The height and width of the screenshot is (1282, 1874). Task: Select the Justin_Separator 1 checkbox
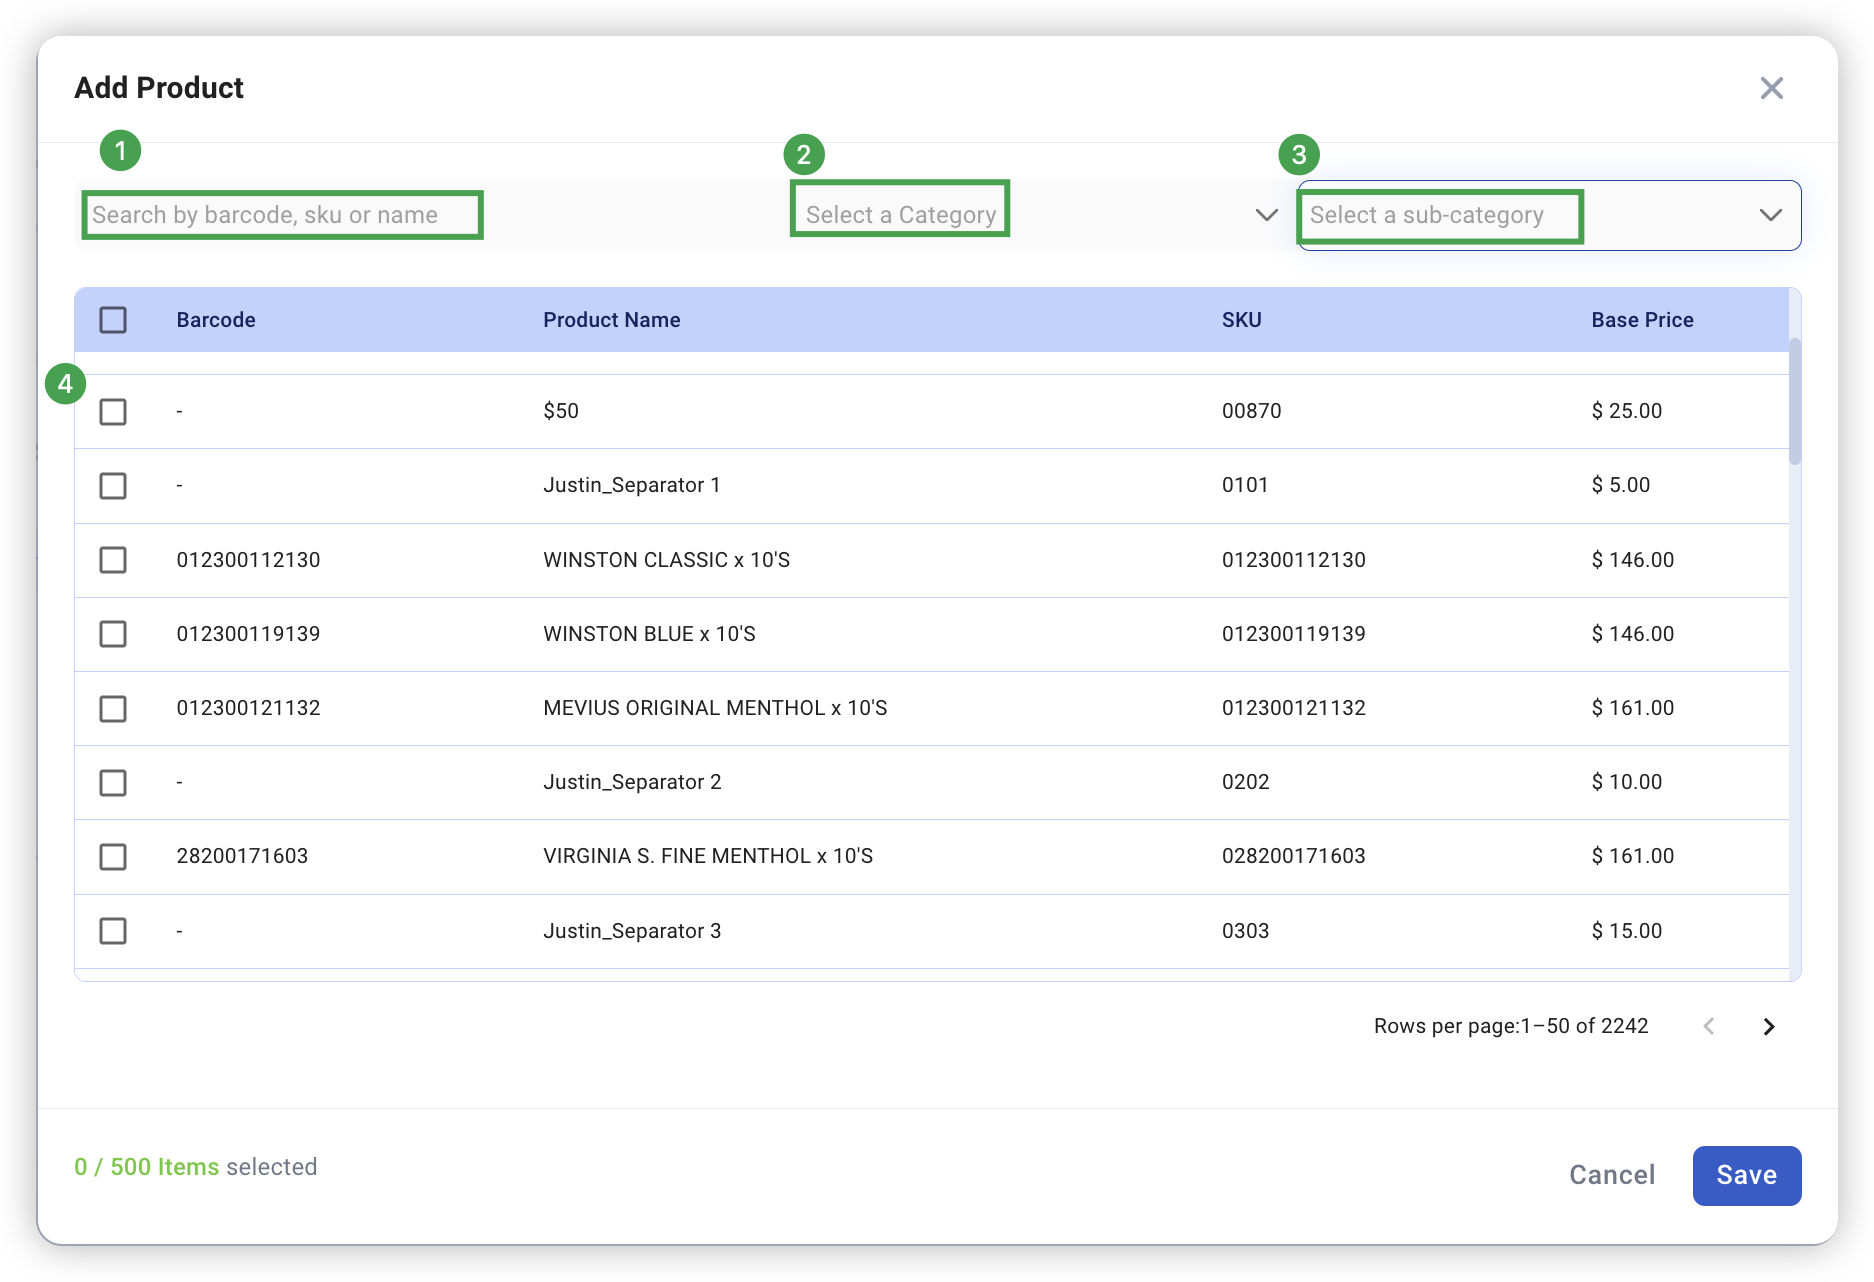(113, 485)
